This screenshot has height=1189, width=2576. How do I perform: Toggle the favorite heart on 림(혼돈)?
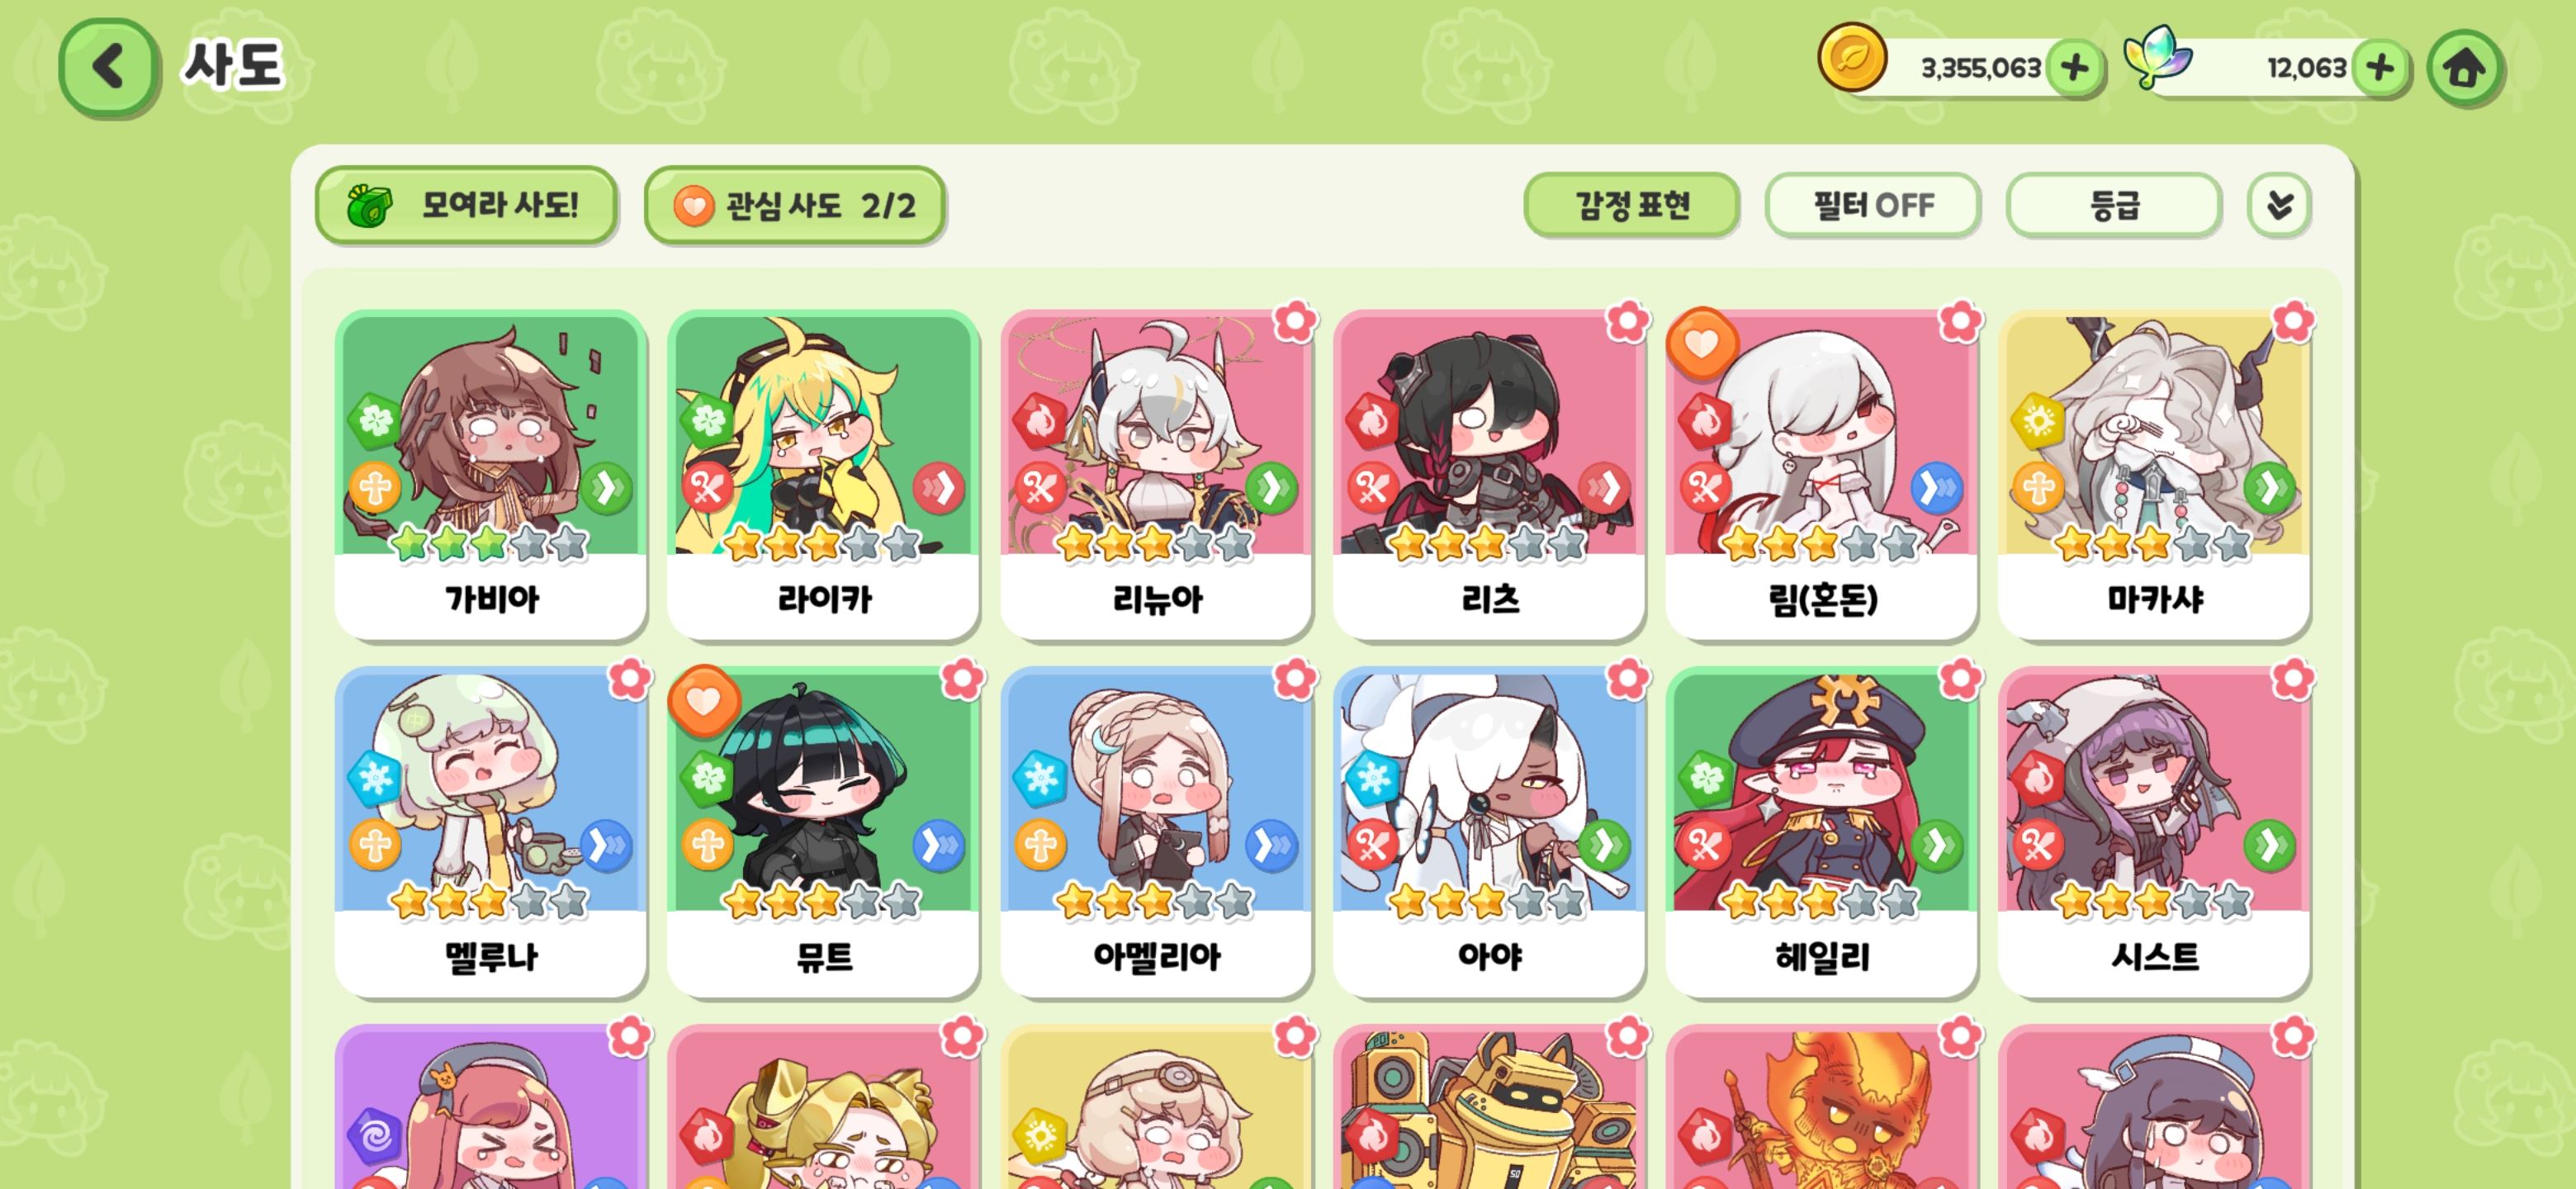click(1701, 344)
